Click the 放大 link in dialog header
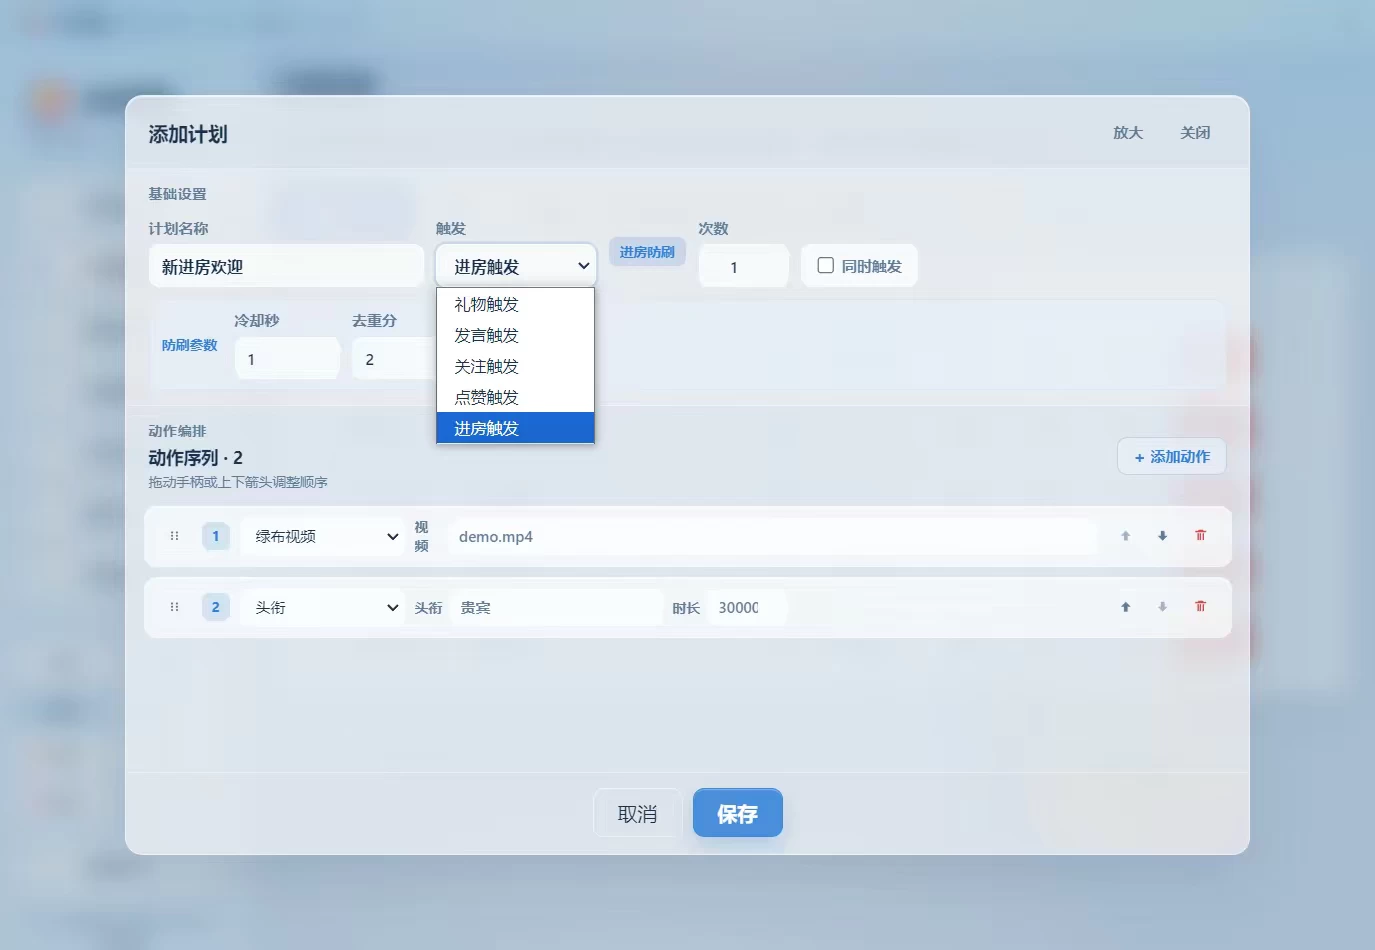This screenshot has height=950, width=1375. tap(1128, 133)
